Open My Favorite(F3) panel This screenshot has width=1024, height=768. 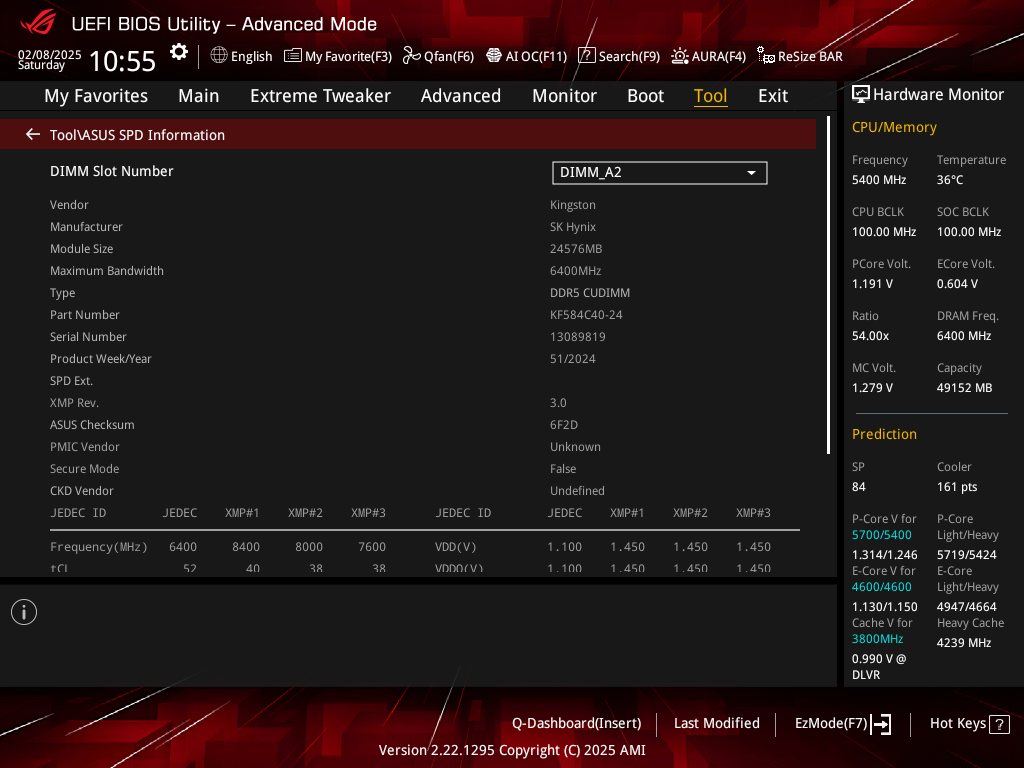click(338, 56)
